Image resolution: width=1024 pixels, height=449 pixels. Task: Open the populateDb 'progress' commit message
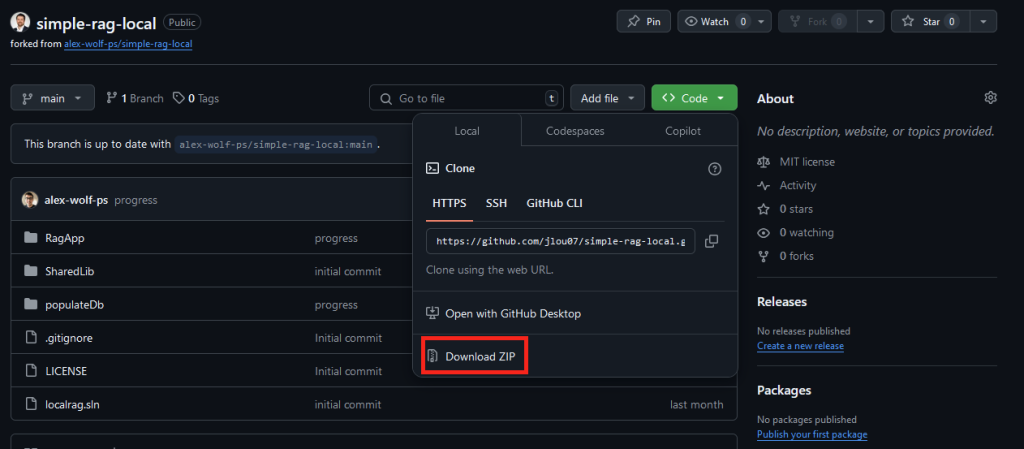336,305
